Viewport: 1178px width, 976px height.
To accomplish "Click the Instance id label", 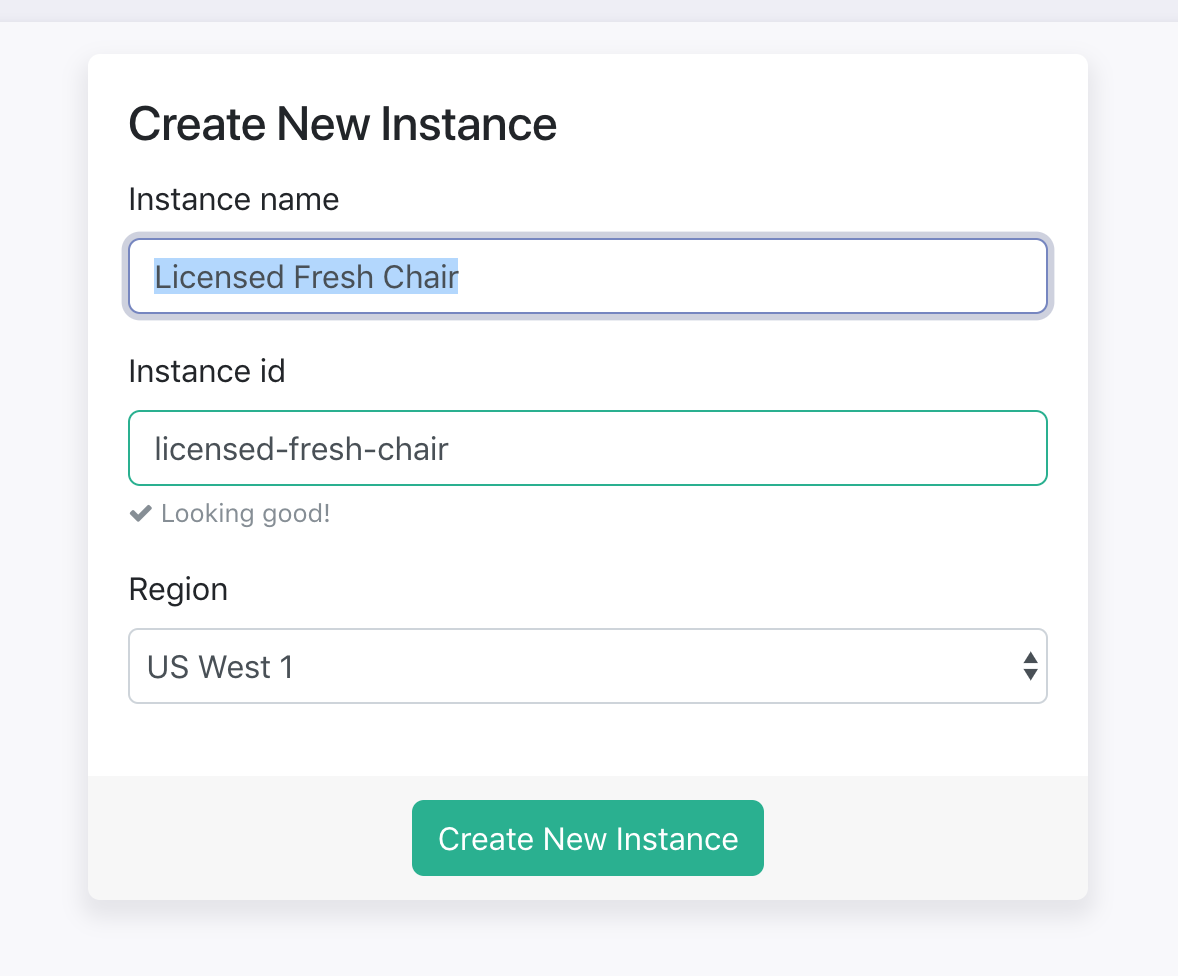I will [x=207, y=372].
